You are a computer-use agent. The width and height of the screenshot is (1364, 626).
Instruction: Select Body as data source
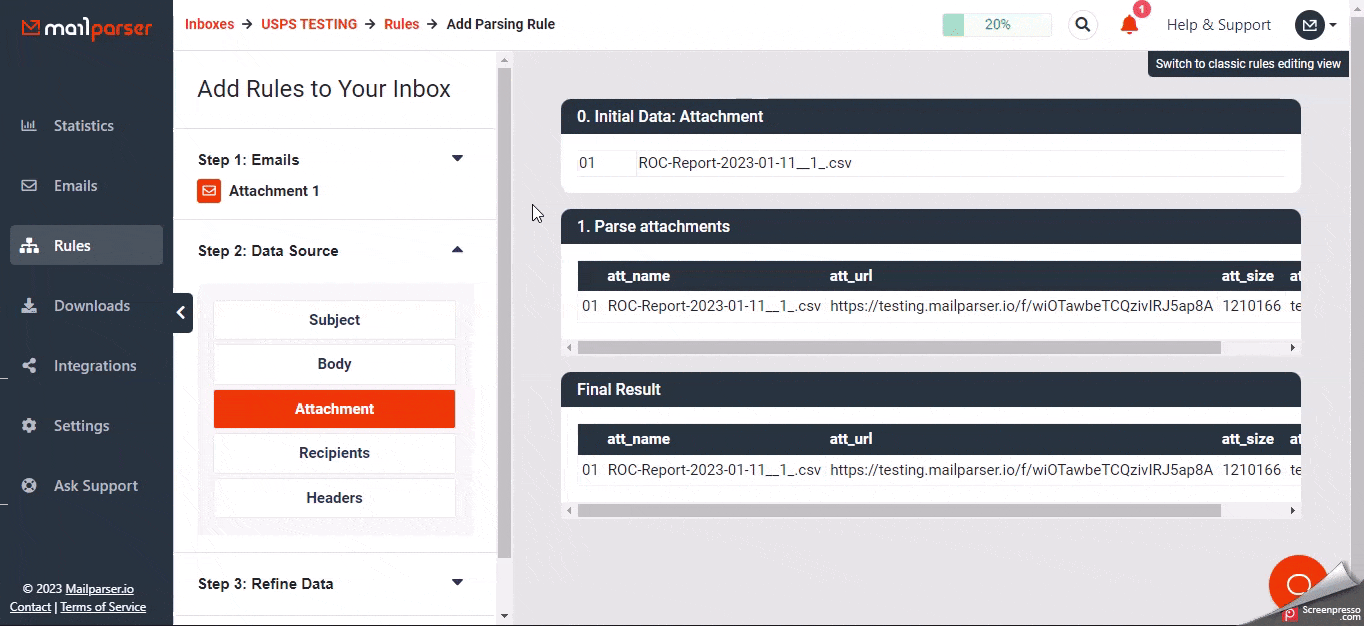coord(334,364)
